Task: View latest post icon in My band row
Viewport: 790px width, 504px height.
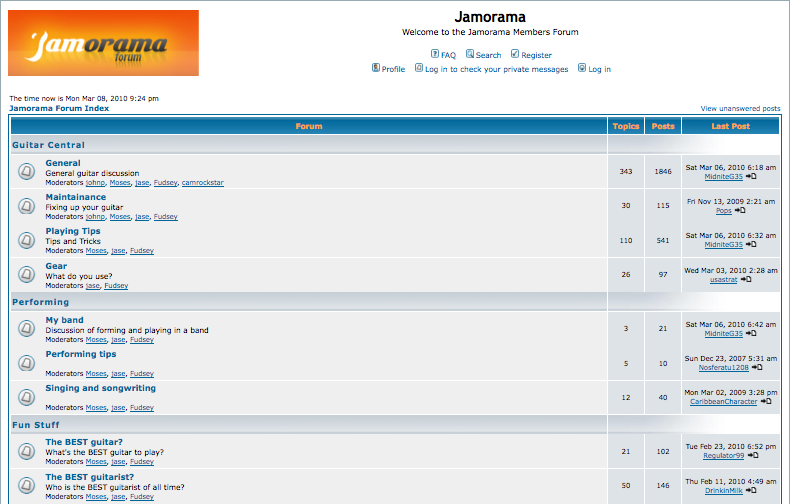Action: tap(751, 334)
